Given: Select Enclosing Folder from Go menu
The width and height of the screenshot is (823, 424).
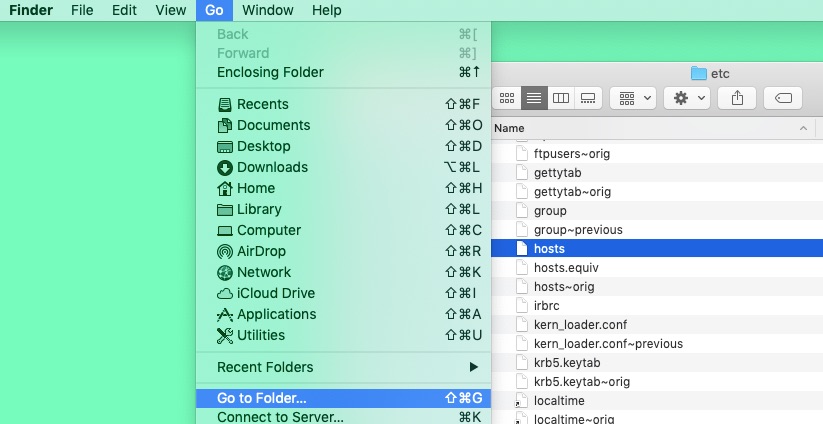Looking at the screenshot, I should (270, 72).
